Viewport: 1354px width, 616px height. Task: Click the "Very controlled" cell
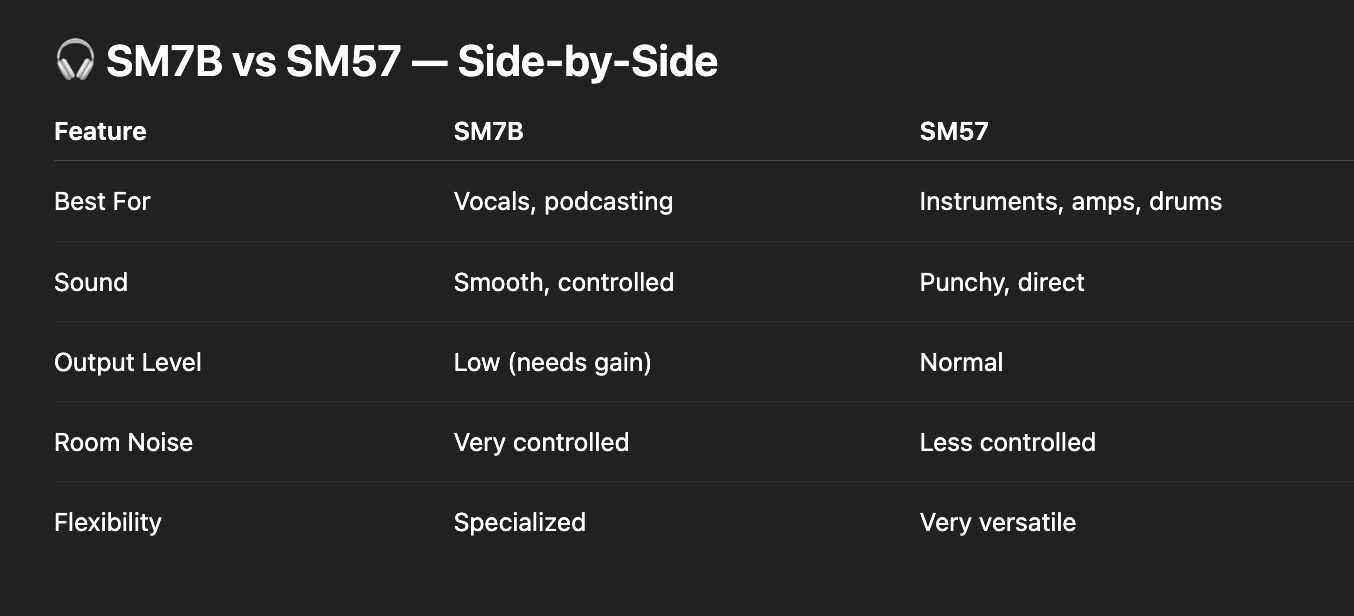click(x=541, y=442)
